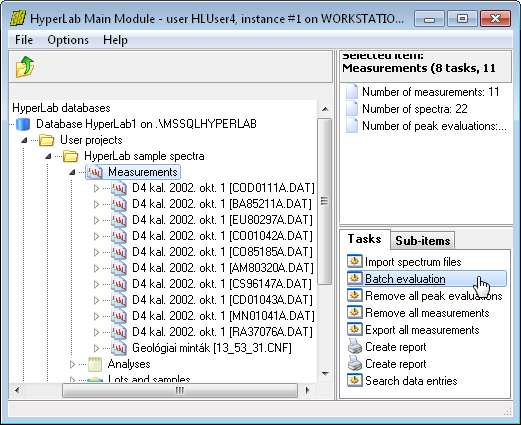Click the spectrum icon of BA85211A.DAT
The width and height of the screenshot is (521, 425).
pyautogui.click(x=119, y=204)
